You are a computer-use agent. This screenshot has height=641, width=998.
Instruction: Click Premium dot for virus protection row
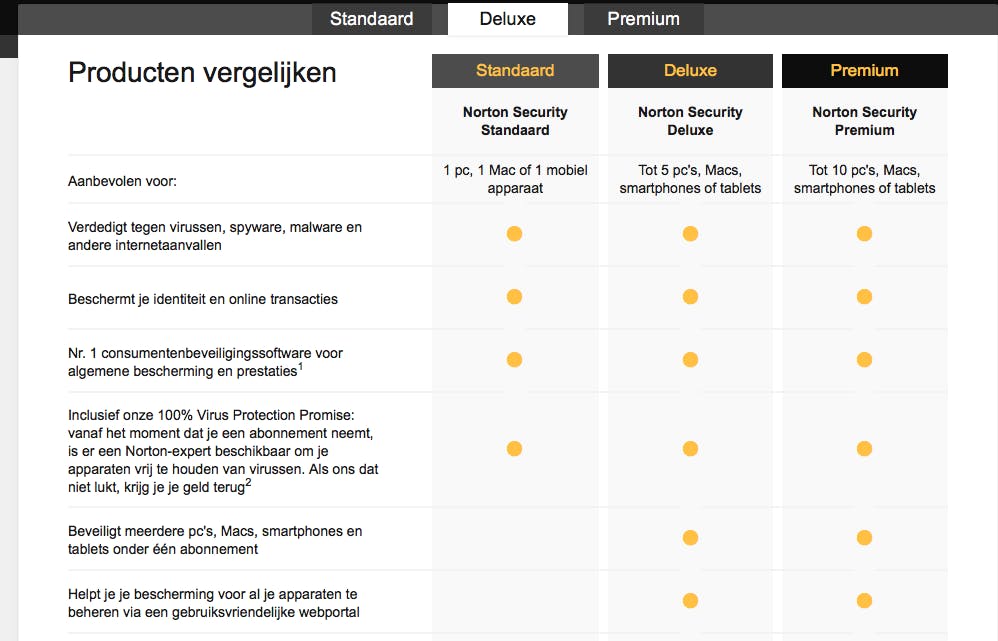[864, 234]
